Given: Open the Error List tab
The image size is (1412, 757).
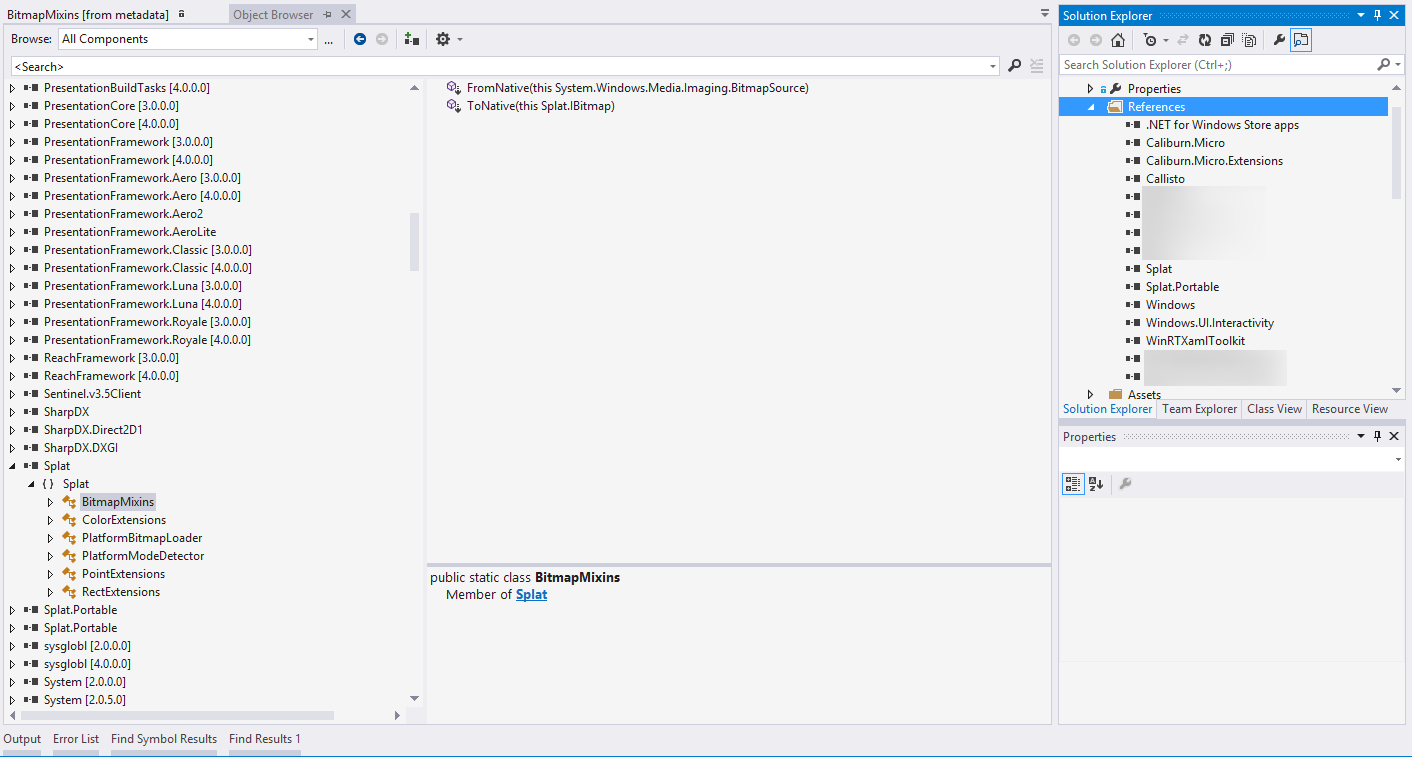Looking at the screenshot, I should pos(76,739).
